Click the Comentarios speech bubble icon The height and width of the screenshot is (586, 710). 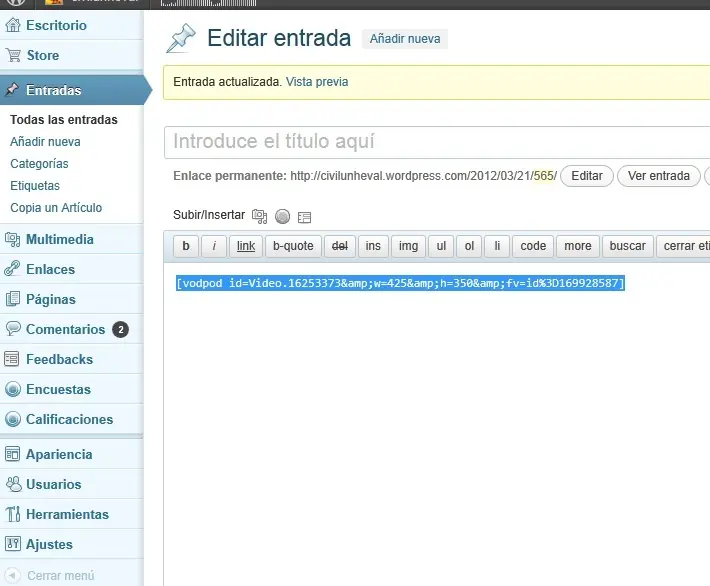pos(13,329)
